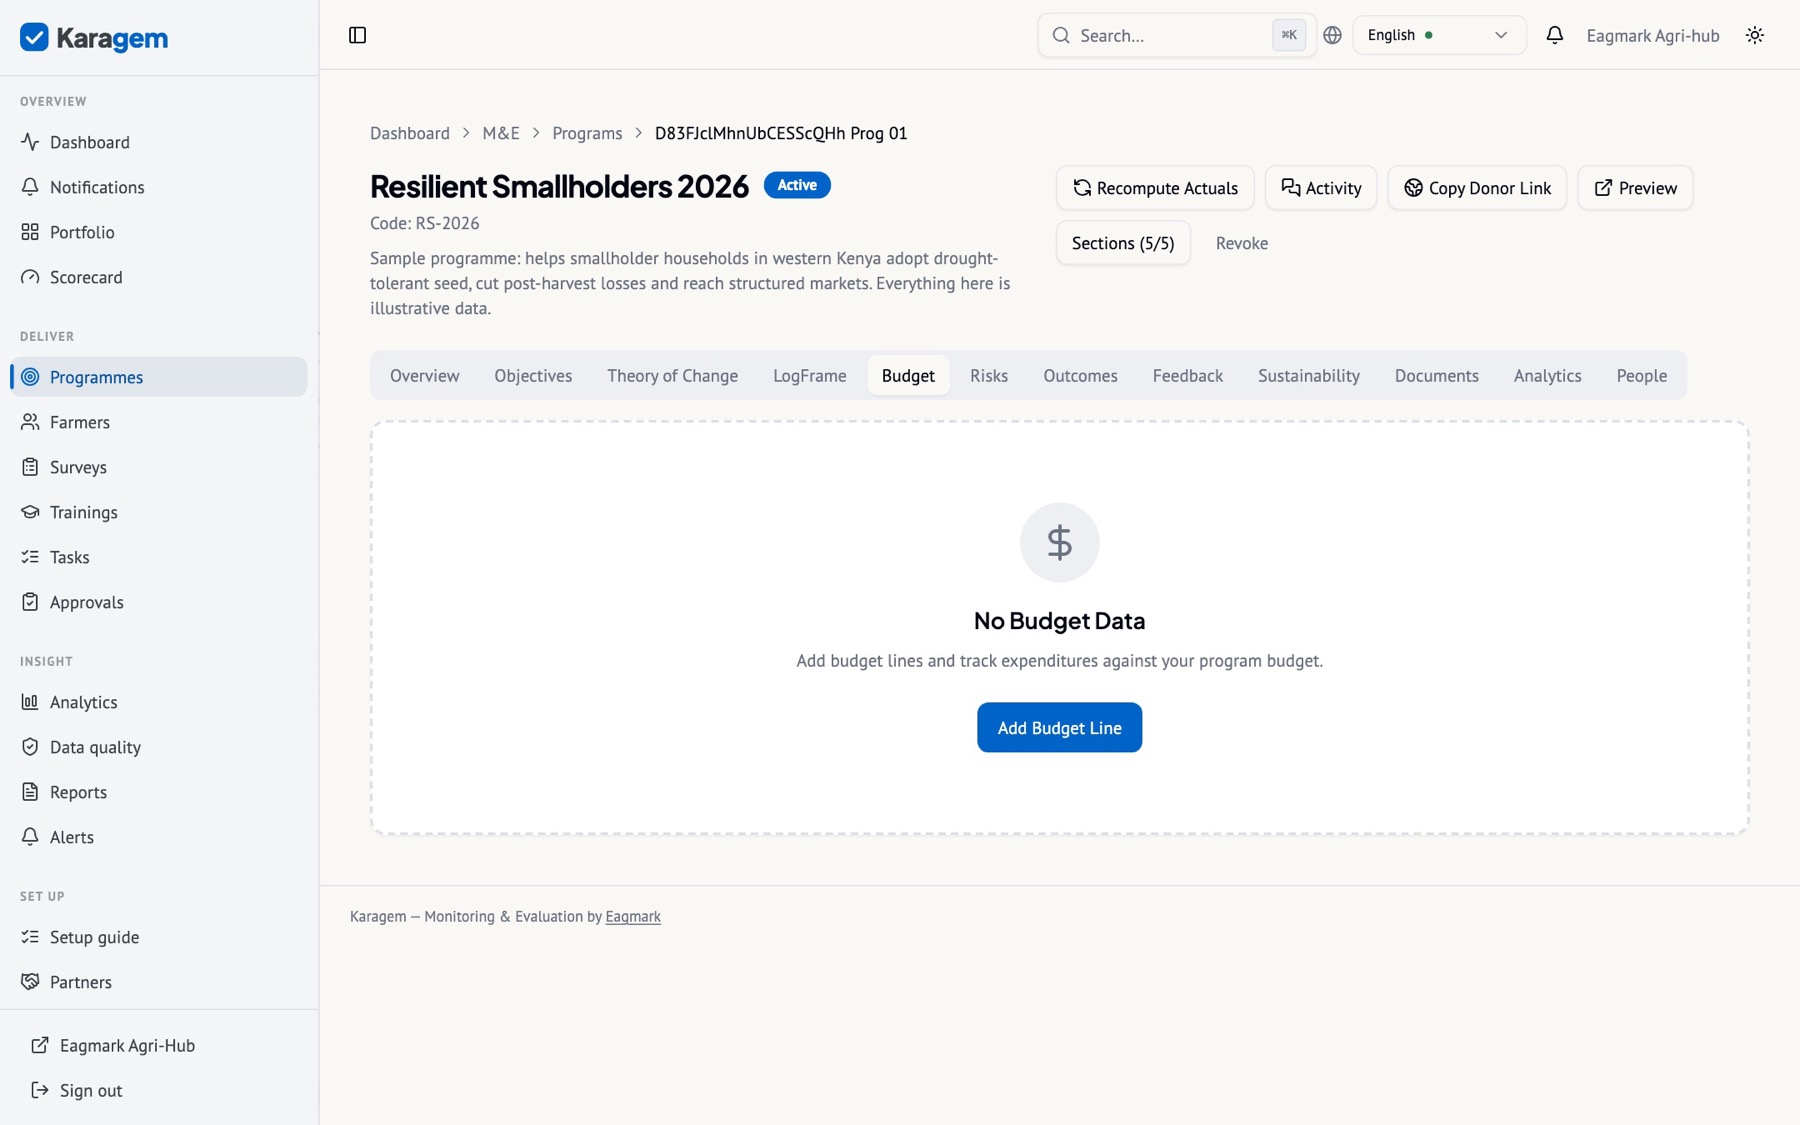Viewport: 1800px width, 1125px height.
Task: Click the Surveys clipboard icon
Action: click(x=30, y=467)
